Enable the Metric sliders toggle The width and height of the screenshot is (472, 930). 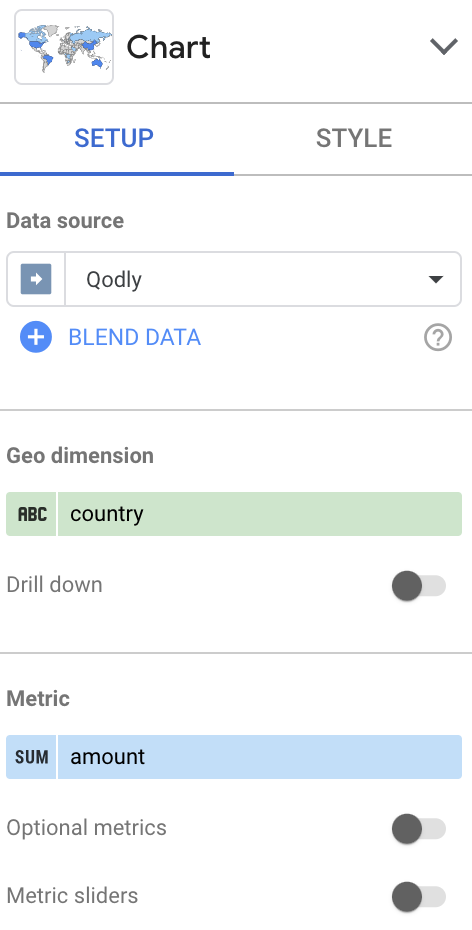click(x=419, y=896)
